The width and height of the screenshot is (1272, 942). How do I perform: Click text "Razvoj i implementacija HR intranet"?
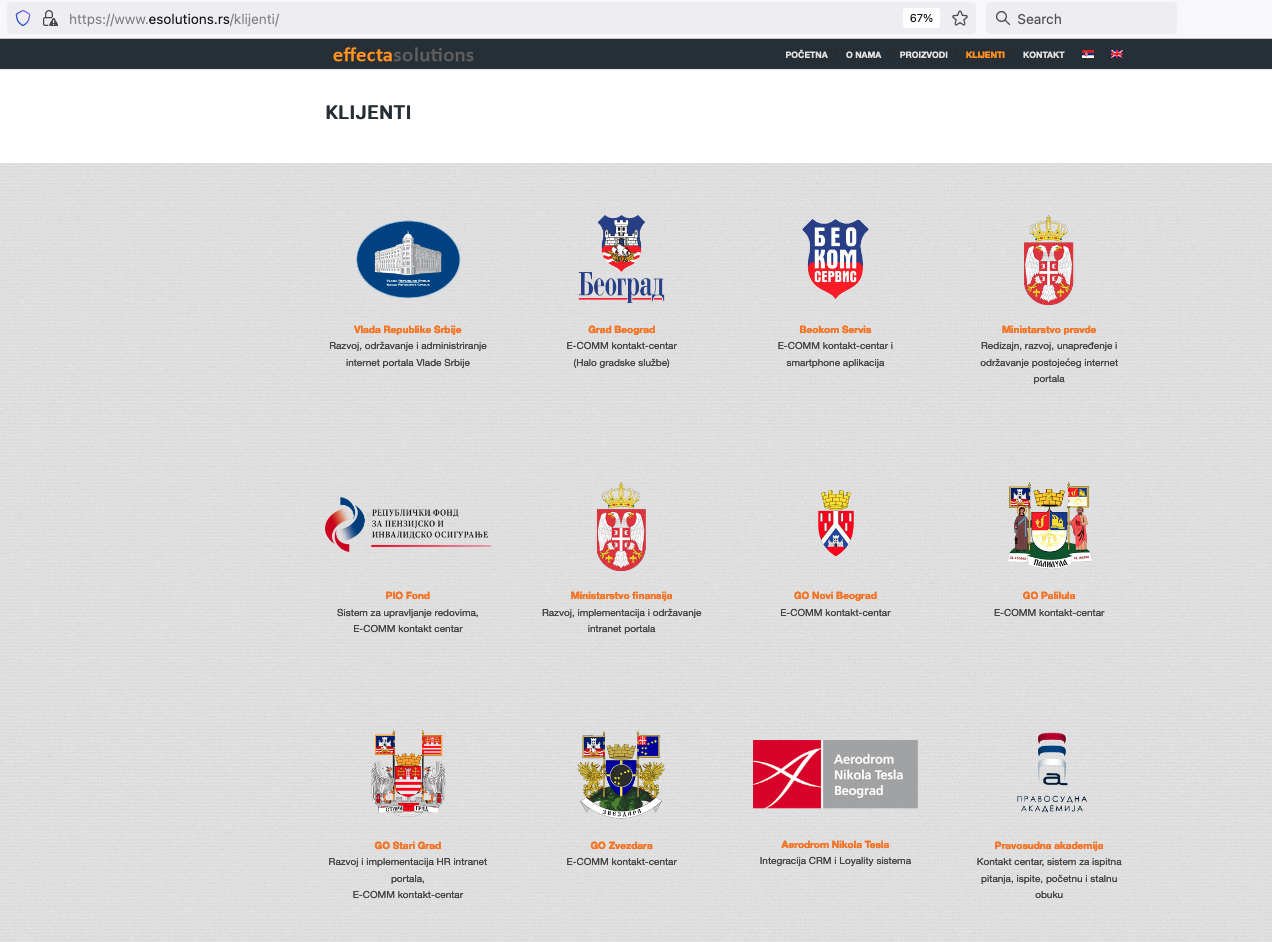point(408,861)
